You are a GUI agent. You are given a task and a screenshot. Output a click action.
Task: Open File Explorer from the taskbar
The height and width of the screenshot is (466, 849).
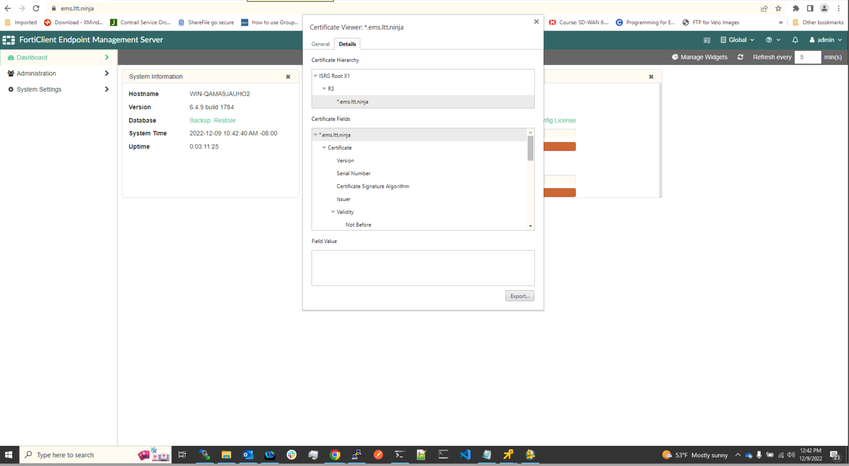(x=226, y=455)
